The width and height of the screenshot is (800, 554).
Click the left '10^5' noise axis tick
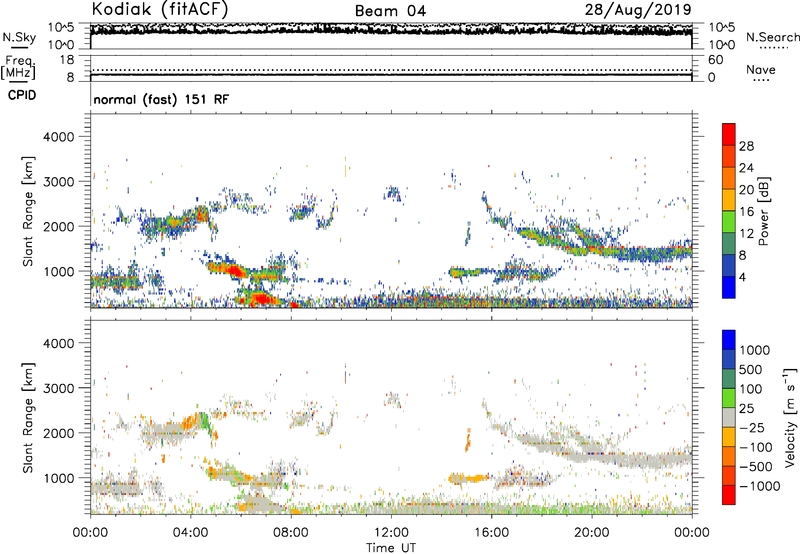pos(61,27)
